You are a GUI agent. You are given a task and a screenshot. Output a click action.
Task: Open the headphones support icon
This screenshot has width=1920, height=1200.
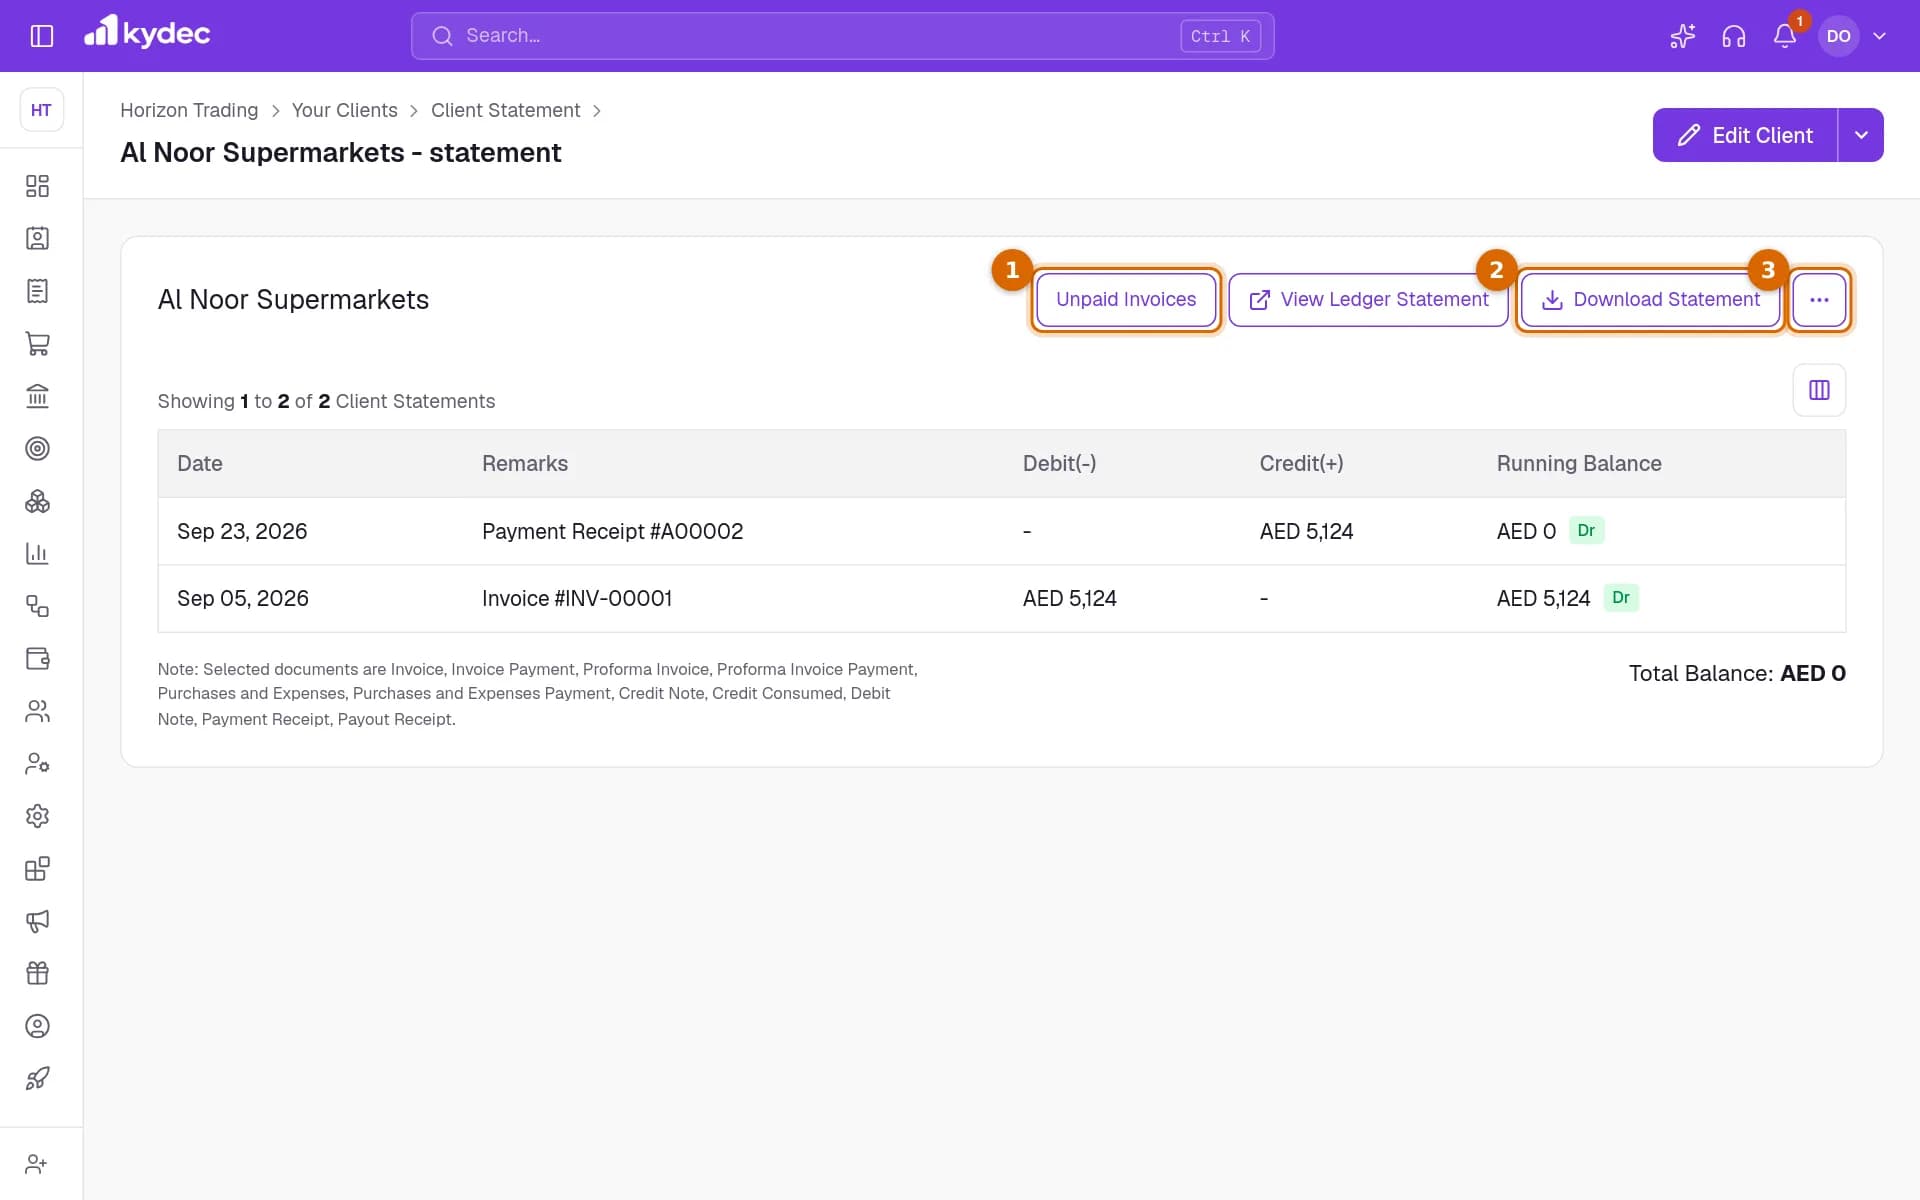click(1734, 36)
